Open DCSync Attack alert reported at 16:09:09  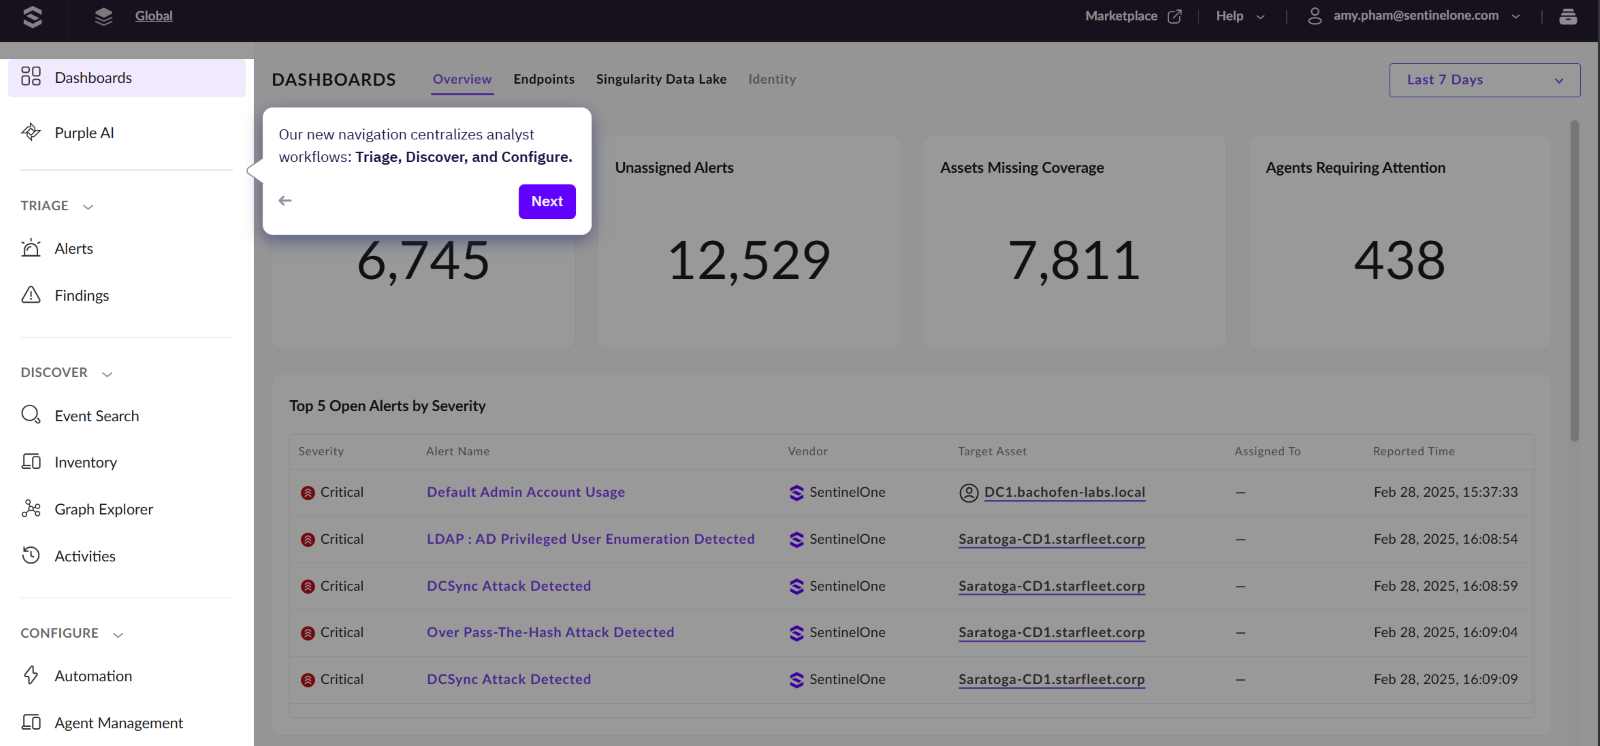pyautogui.click(x=509, y=679)
